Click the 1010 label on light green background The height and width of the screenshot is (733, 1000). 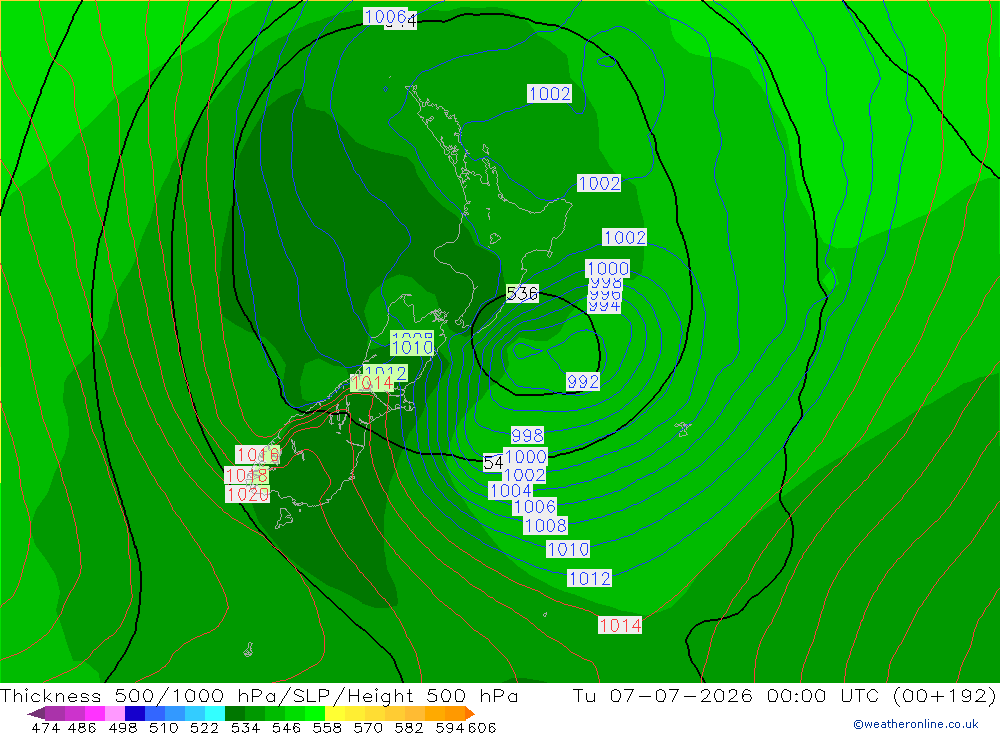(x=413, y=348)
